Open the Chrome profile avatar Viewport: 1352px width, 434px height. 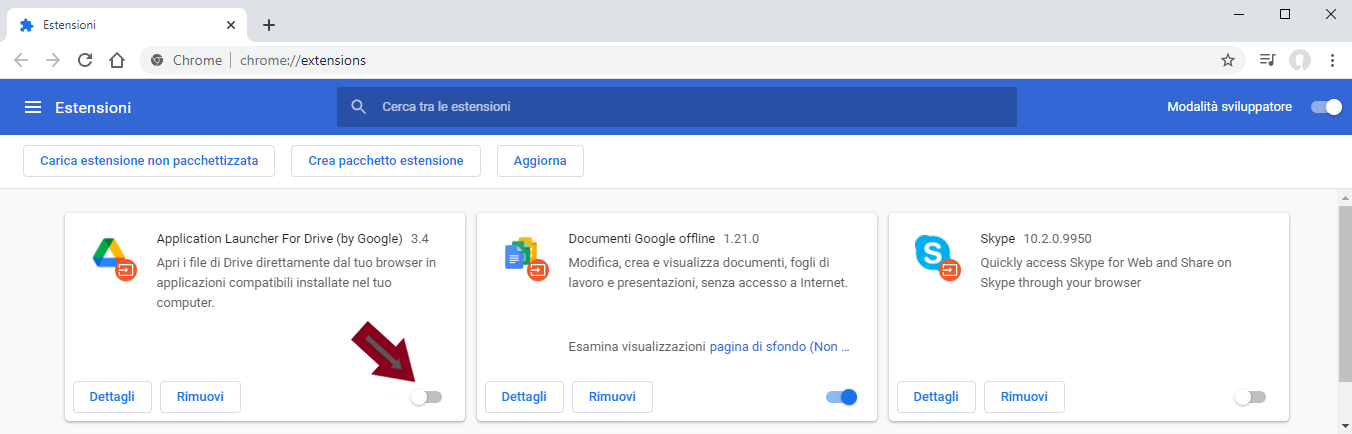coord(1299,60)
